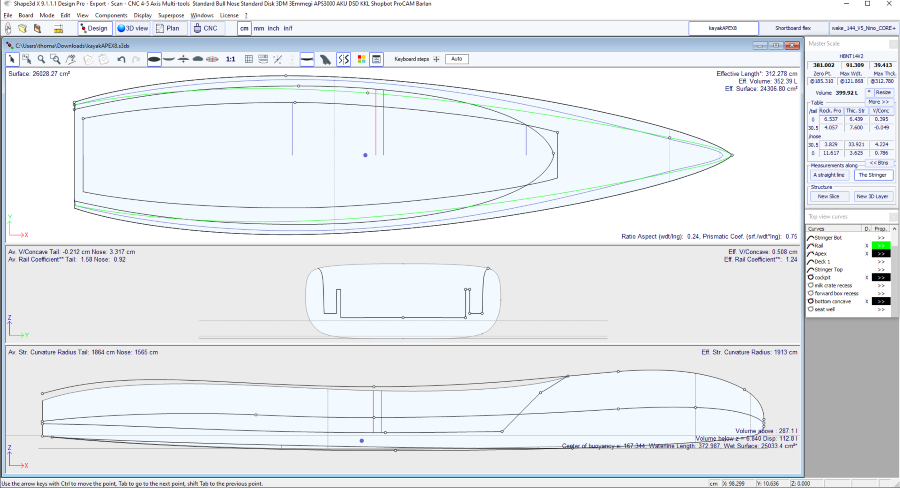
Task: Switch to the 3D view mode
Action: click(134, 29)
